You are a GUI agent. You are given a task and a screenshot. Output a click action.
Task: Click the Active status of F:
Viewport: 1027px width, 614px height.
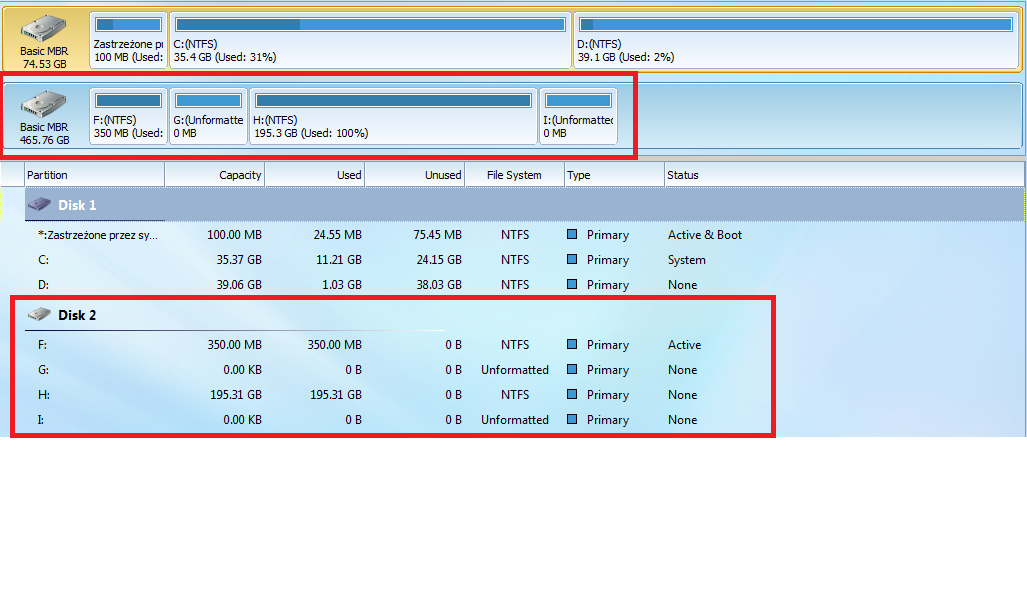pos(684,345)
